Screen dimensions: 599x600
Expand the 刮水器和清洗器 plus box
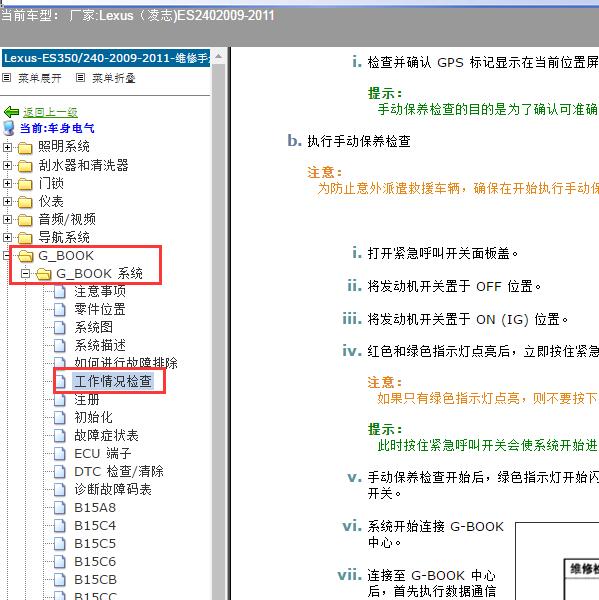click(x=7, y=165)
